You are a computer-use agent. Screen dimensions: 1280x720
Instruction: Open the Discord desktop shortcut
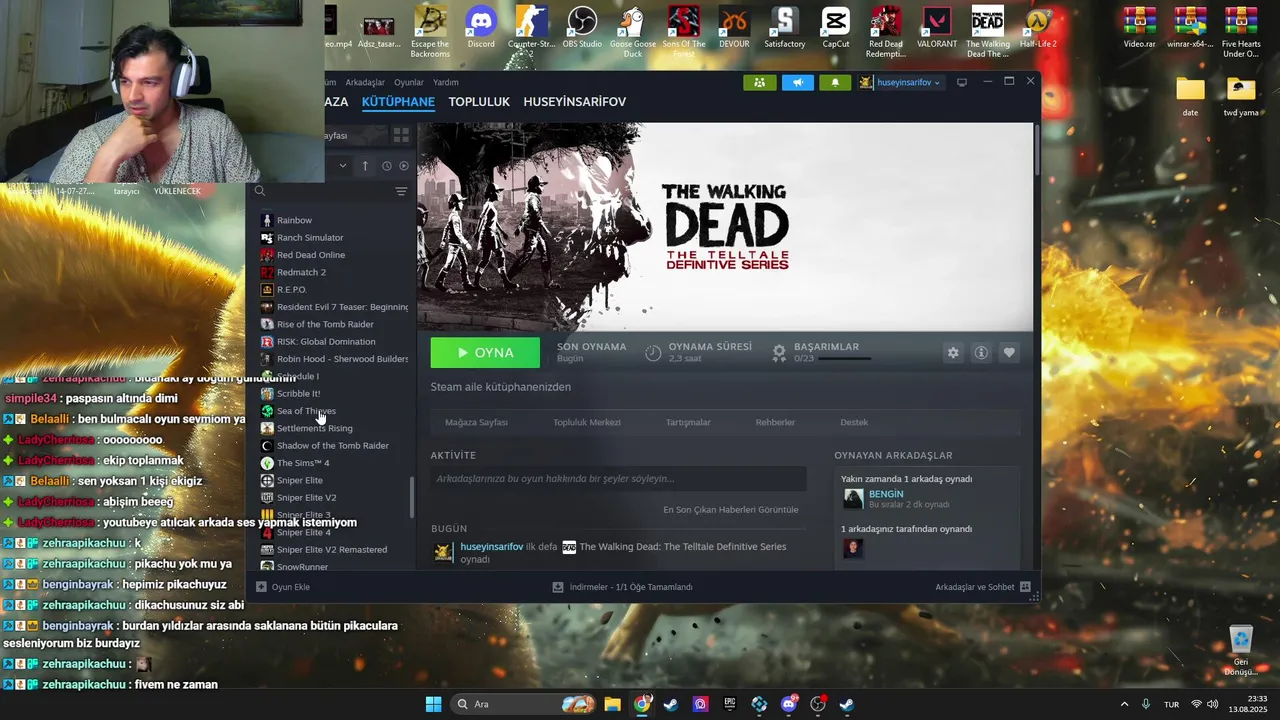(x=481, y=28)
